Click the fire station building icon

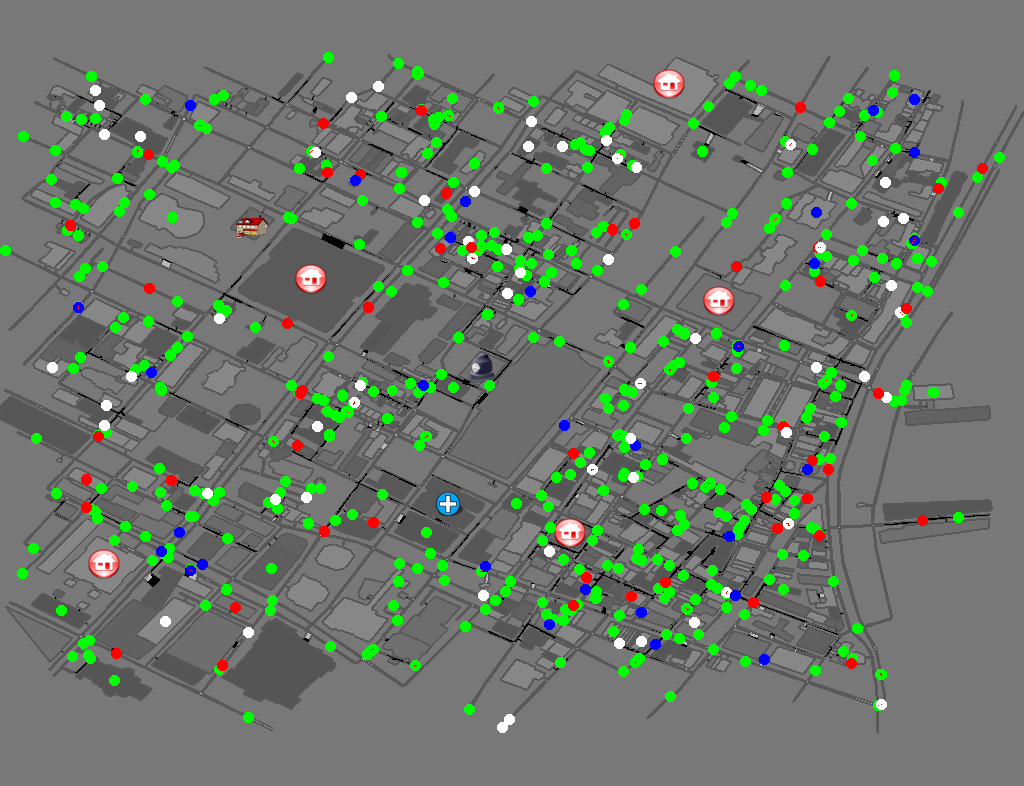pyautogui.click(x=251, y=227)
